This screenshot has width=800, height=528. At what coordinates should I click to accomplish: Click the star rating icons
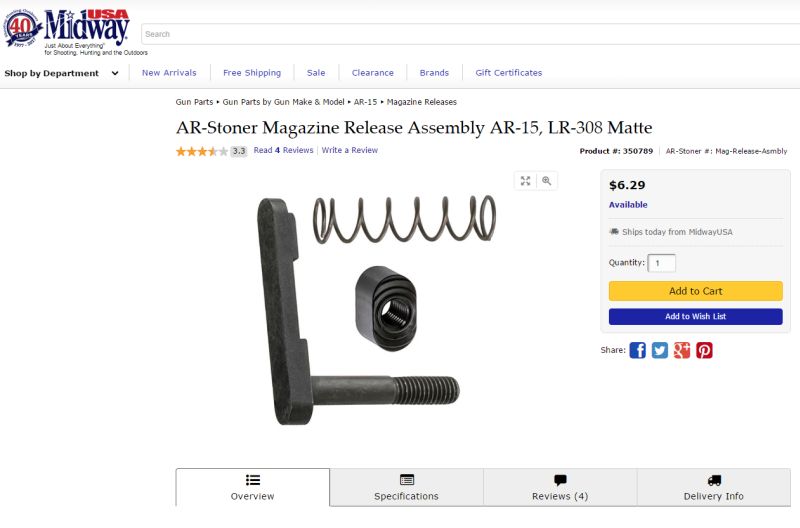tap(202, 151)
